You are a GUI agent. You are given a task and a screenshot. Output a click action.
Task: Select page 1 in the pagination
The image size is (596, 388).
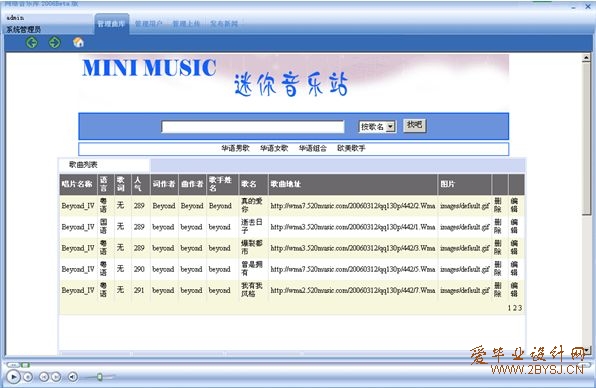pos(510,308)
